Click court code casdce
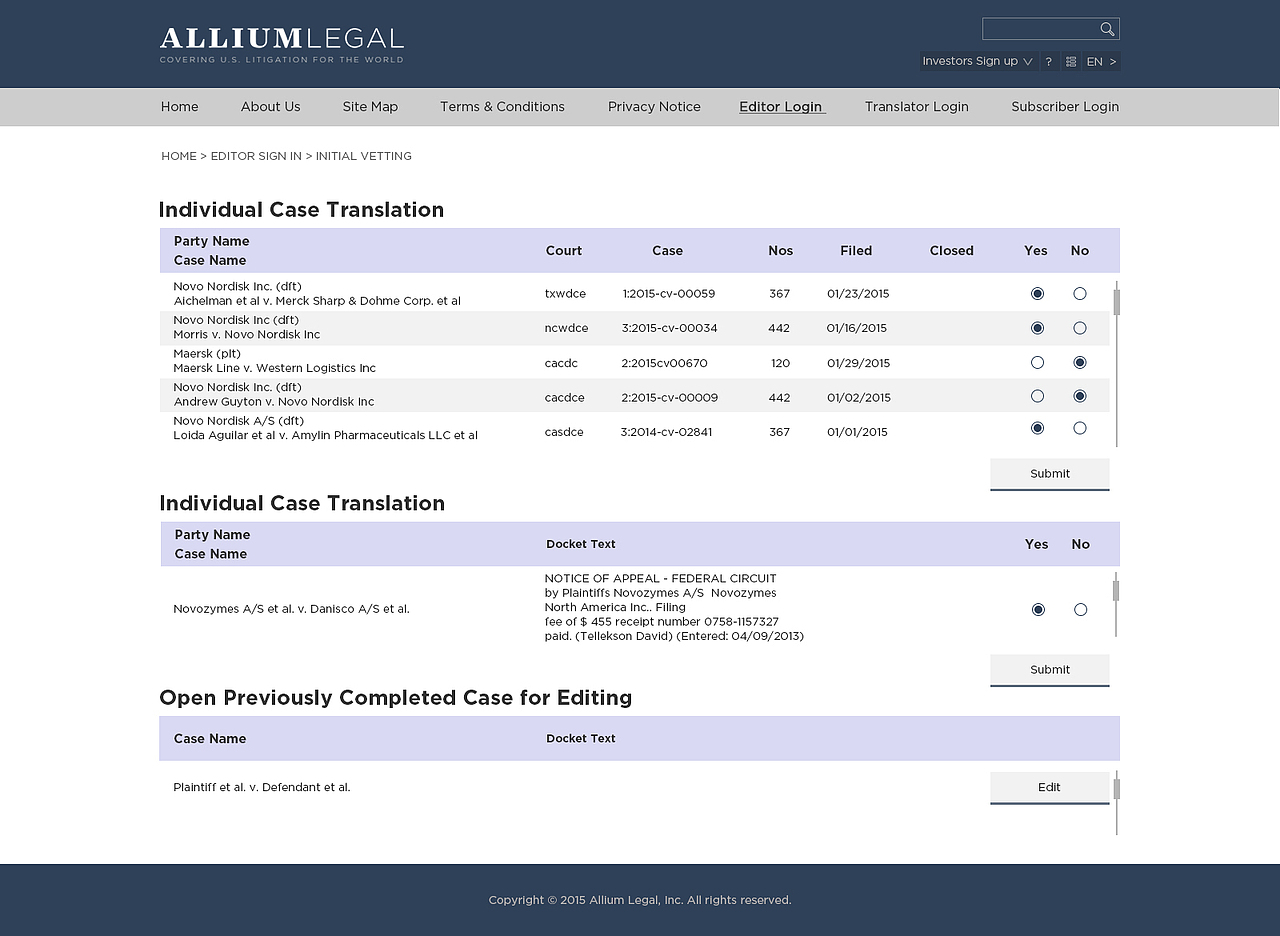The height and width of the screenshot is (936, 1280). tap(564, 432)
